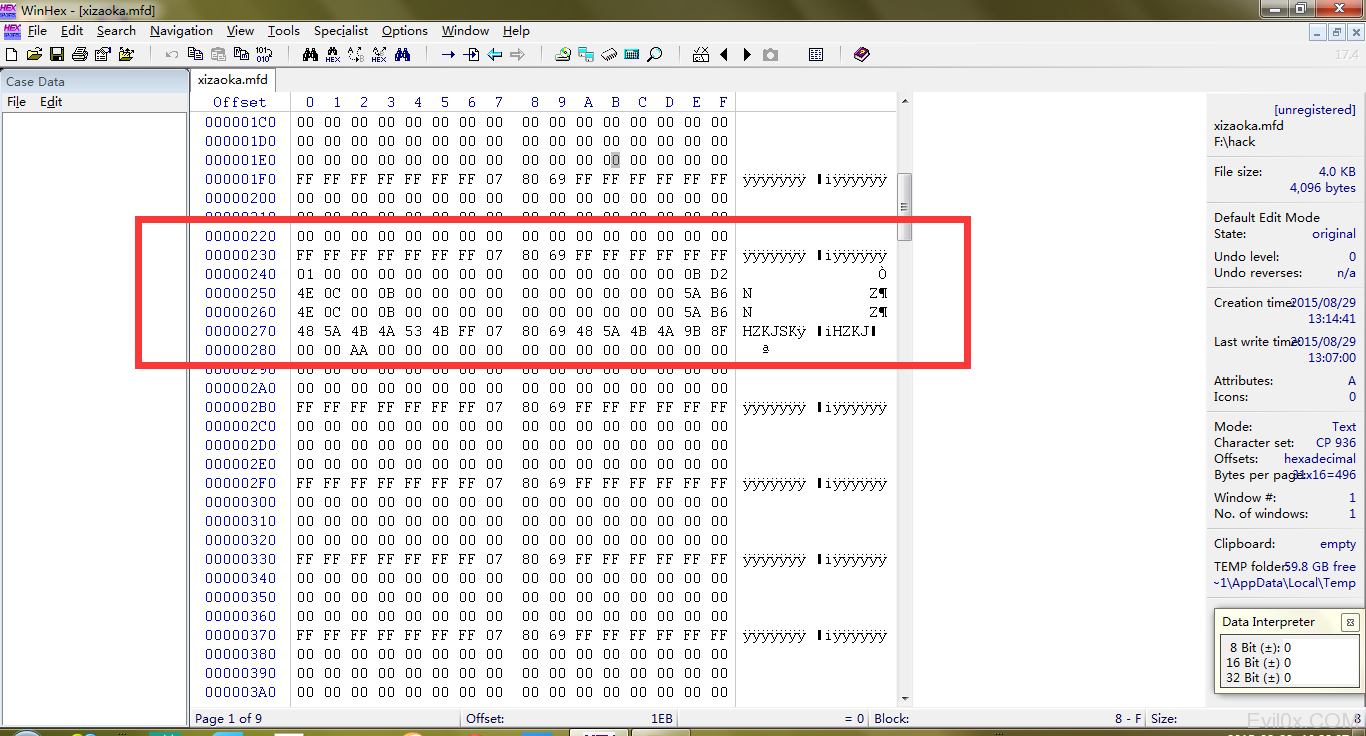1366x736 pixels.
Task: Click the blue Back arrow icon
Action: (x=494, y=54)
